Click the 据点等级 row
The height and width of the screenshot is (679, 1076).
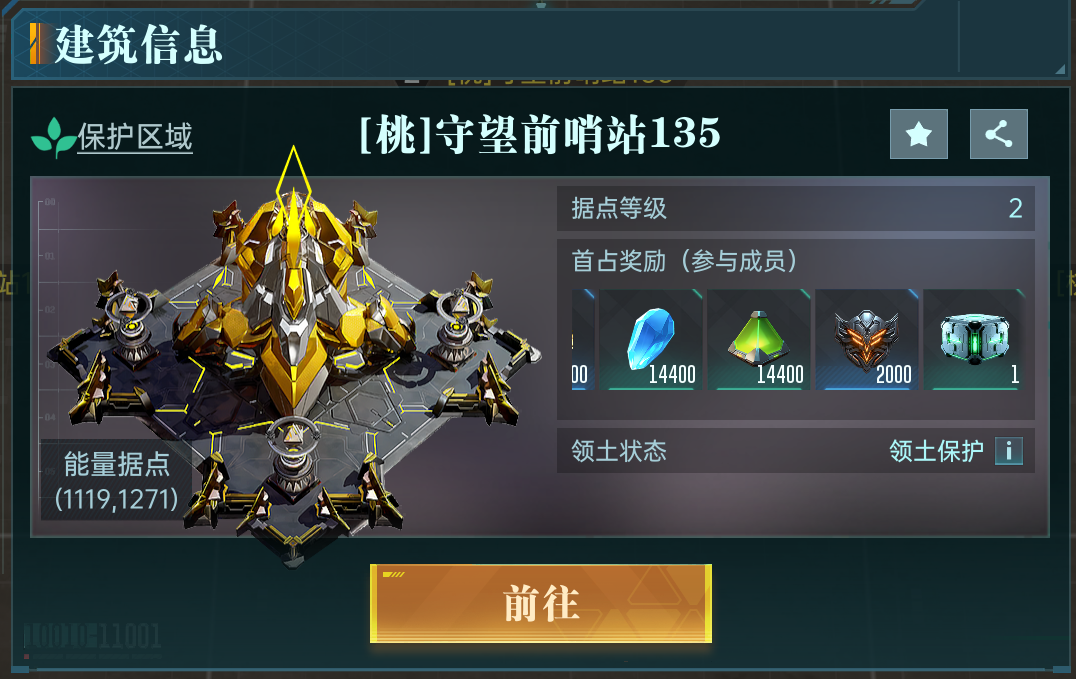pos(795,208)
